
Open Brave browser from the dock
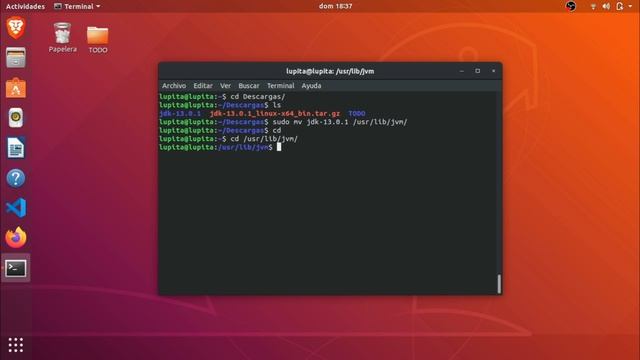point(16,28)
